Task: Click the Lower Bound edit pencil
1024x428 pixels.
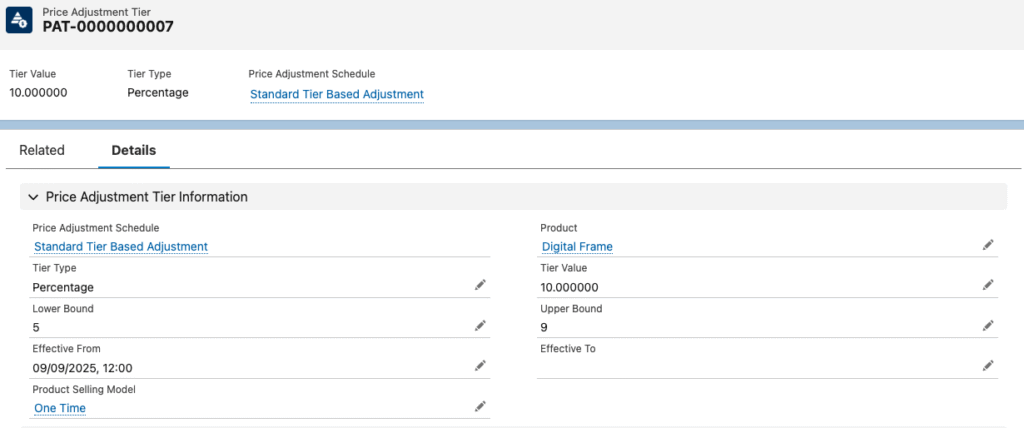Action: click(480, 326)
